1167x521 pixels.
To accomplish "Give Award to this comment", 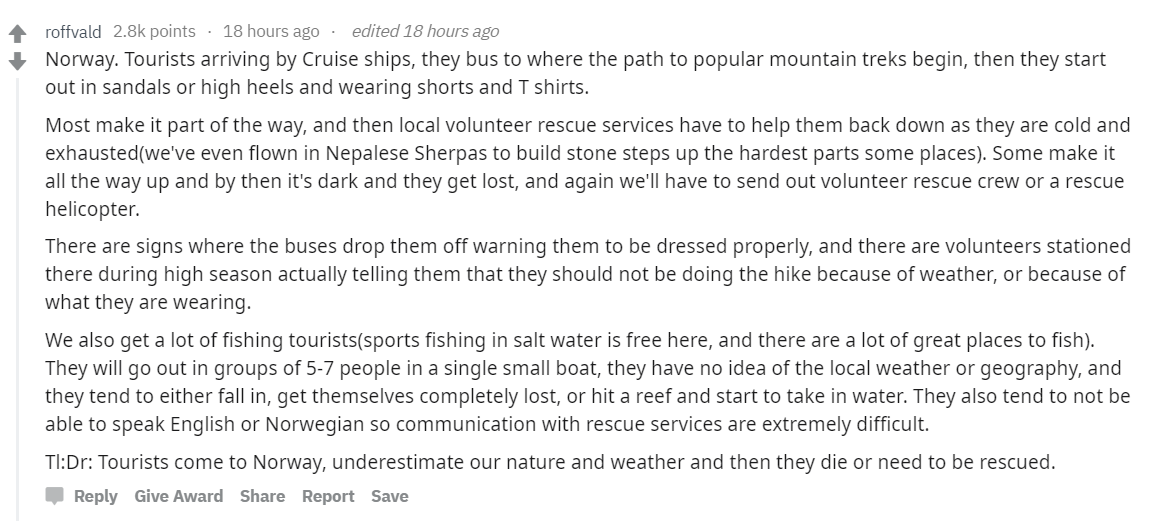I will click(x=179, y=496).
